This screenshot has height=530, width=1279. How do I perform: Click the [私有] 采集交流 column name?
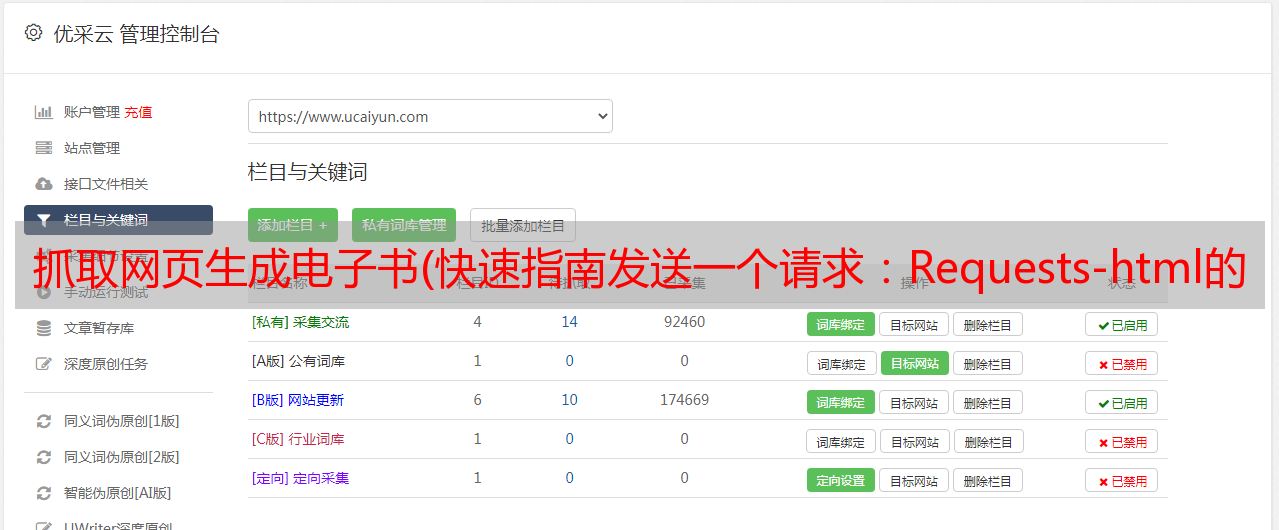[x=300, y=322]
